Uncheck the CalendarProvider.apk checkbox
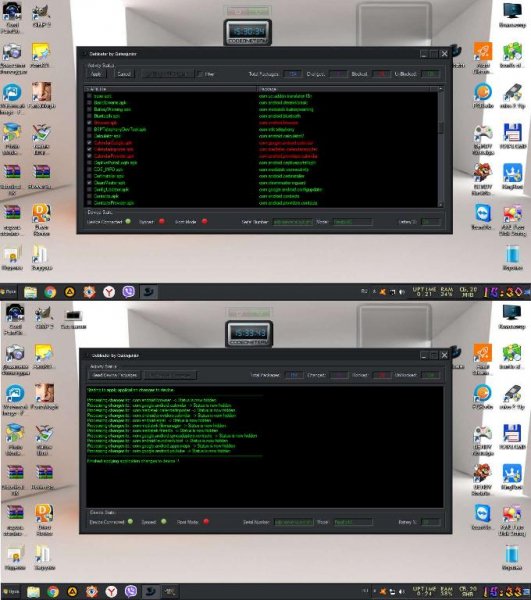531x600 pixels. [90, 156]
